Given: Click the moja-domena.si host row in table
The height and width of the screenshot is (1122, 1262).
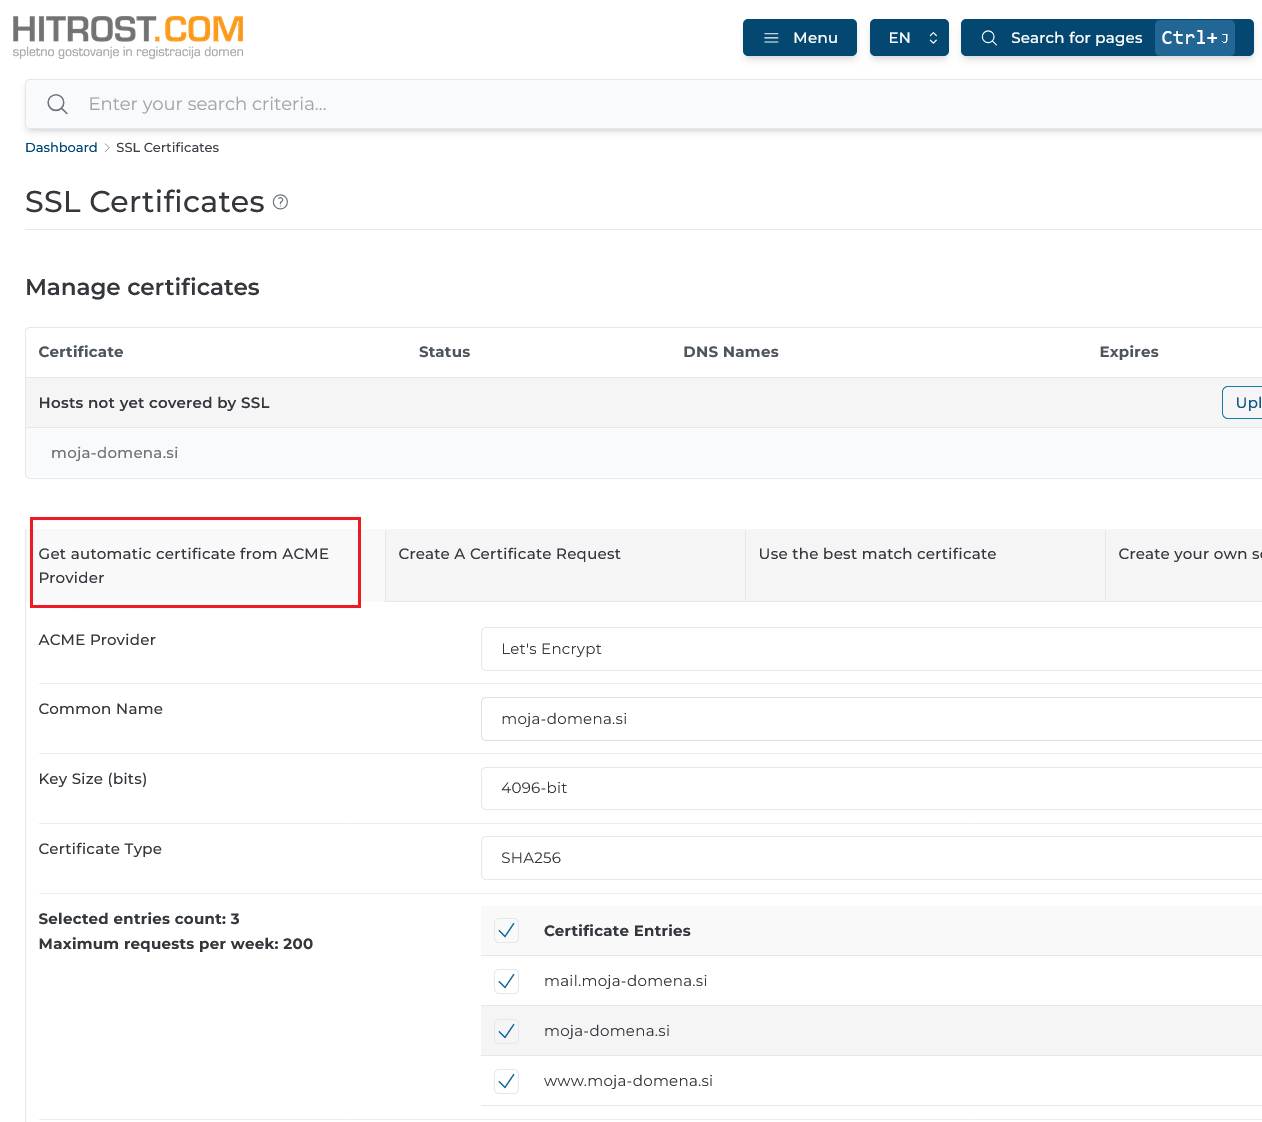Looking at the screenshot, I should (x=644, y=453).
